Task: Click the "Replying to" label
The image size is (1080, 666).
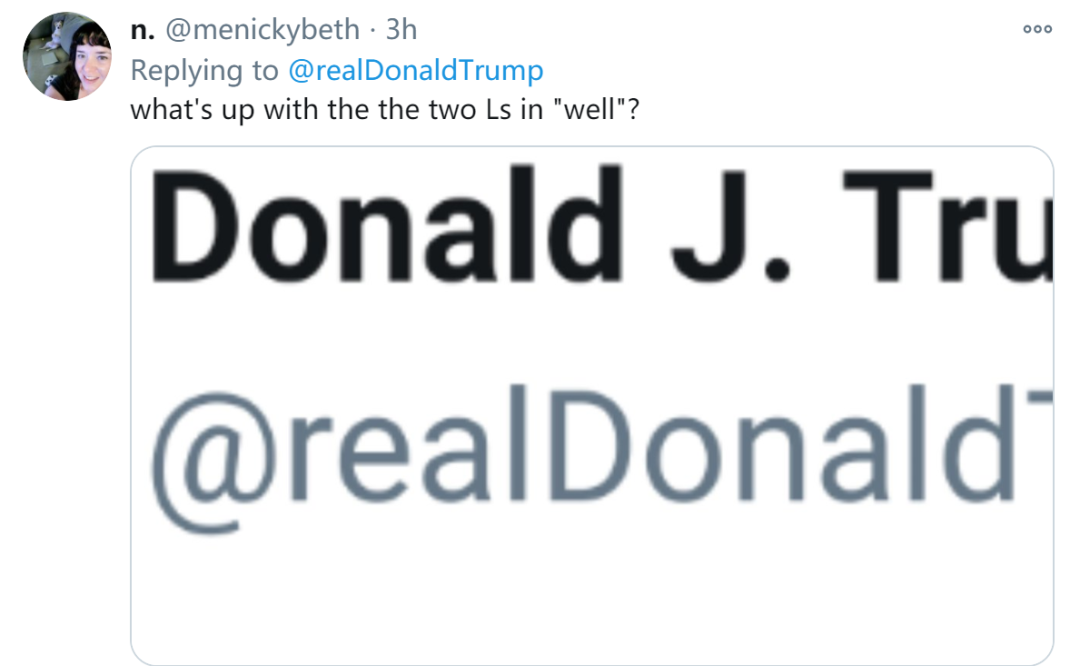Action: [205, 70]
